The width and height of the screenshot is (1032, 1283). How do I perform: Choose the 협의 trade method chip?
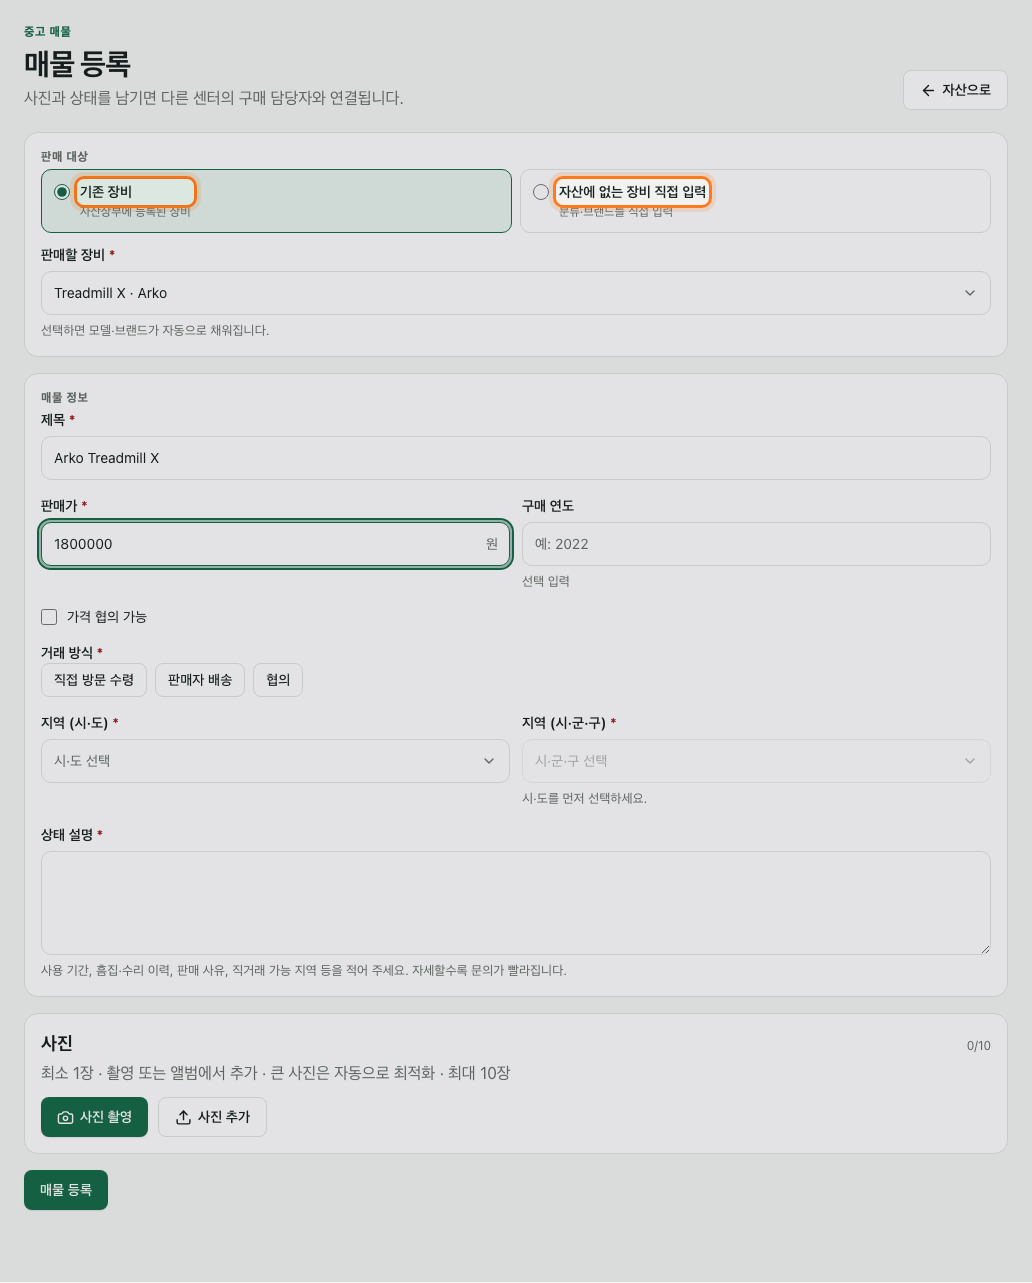[278, 680]
